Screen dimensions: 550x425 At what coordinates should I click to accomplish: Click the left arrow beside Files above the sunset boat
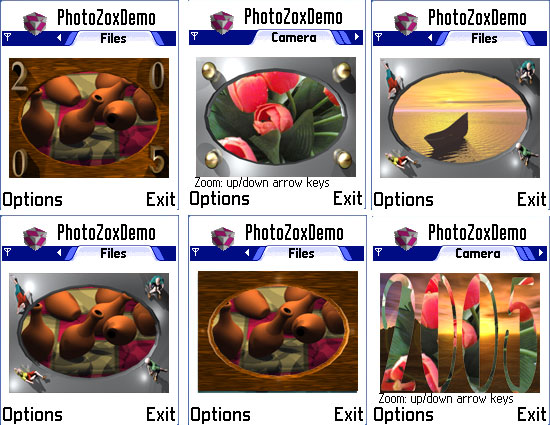(x=430, y=37)
